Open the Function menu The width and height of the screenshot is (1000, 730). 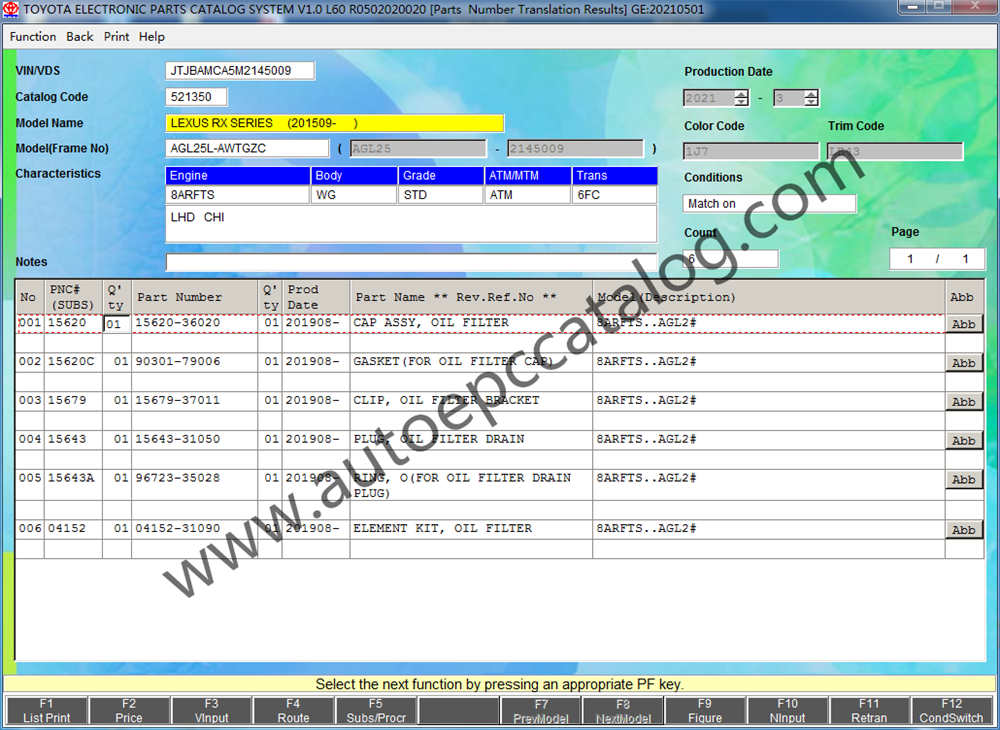point(33,37)
